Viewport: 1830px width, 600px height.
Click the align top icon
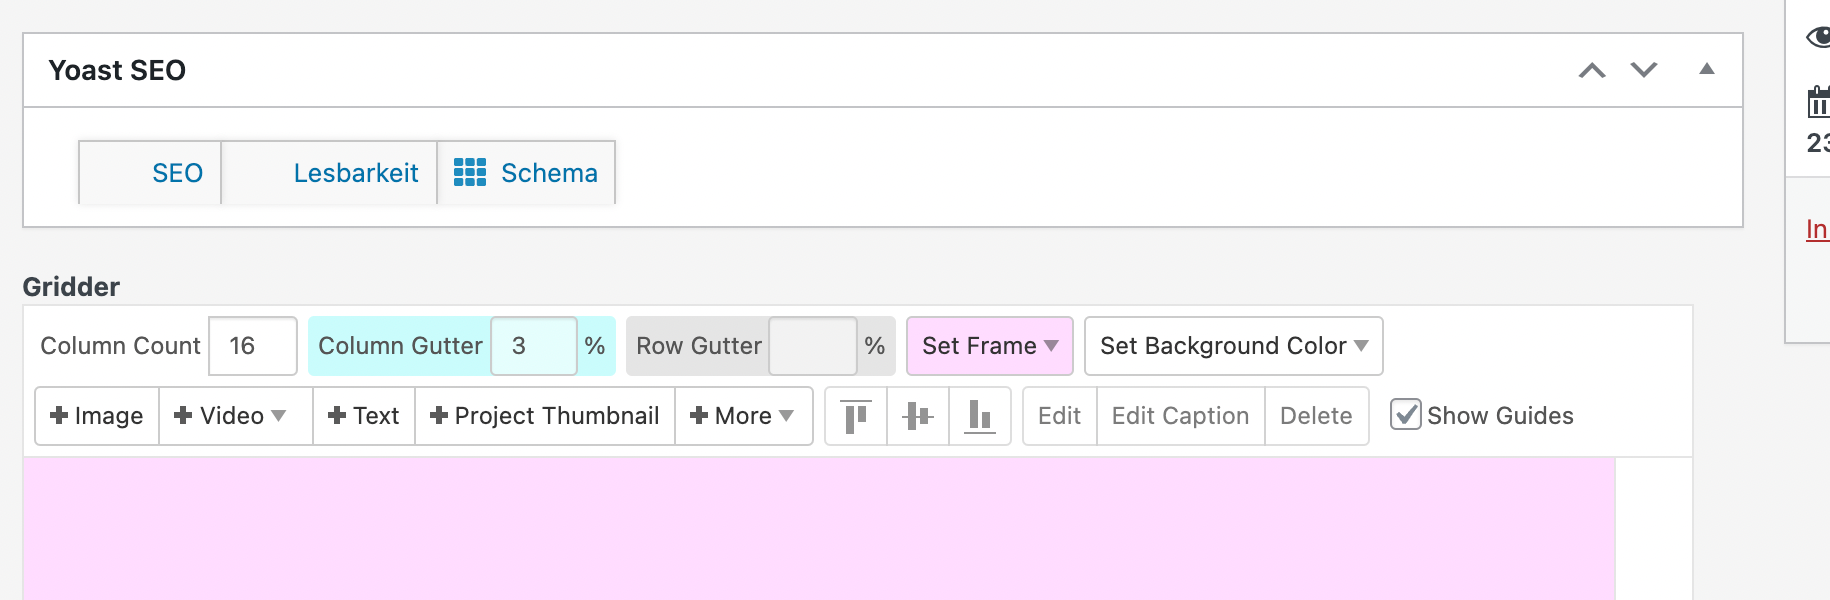coord(856,416)
